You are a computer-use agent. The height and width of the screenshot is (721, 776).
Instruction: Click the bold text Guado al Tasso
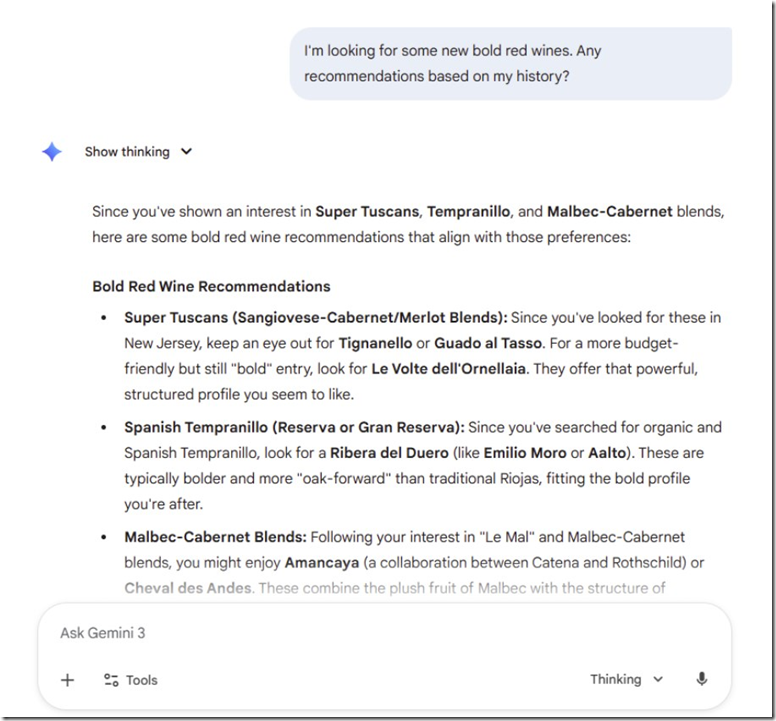coord(488,343)
